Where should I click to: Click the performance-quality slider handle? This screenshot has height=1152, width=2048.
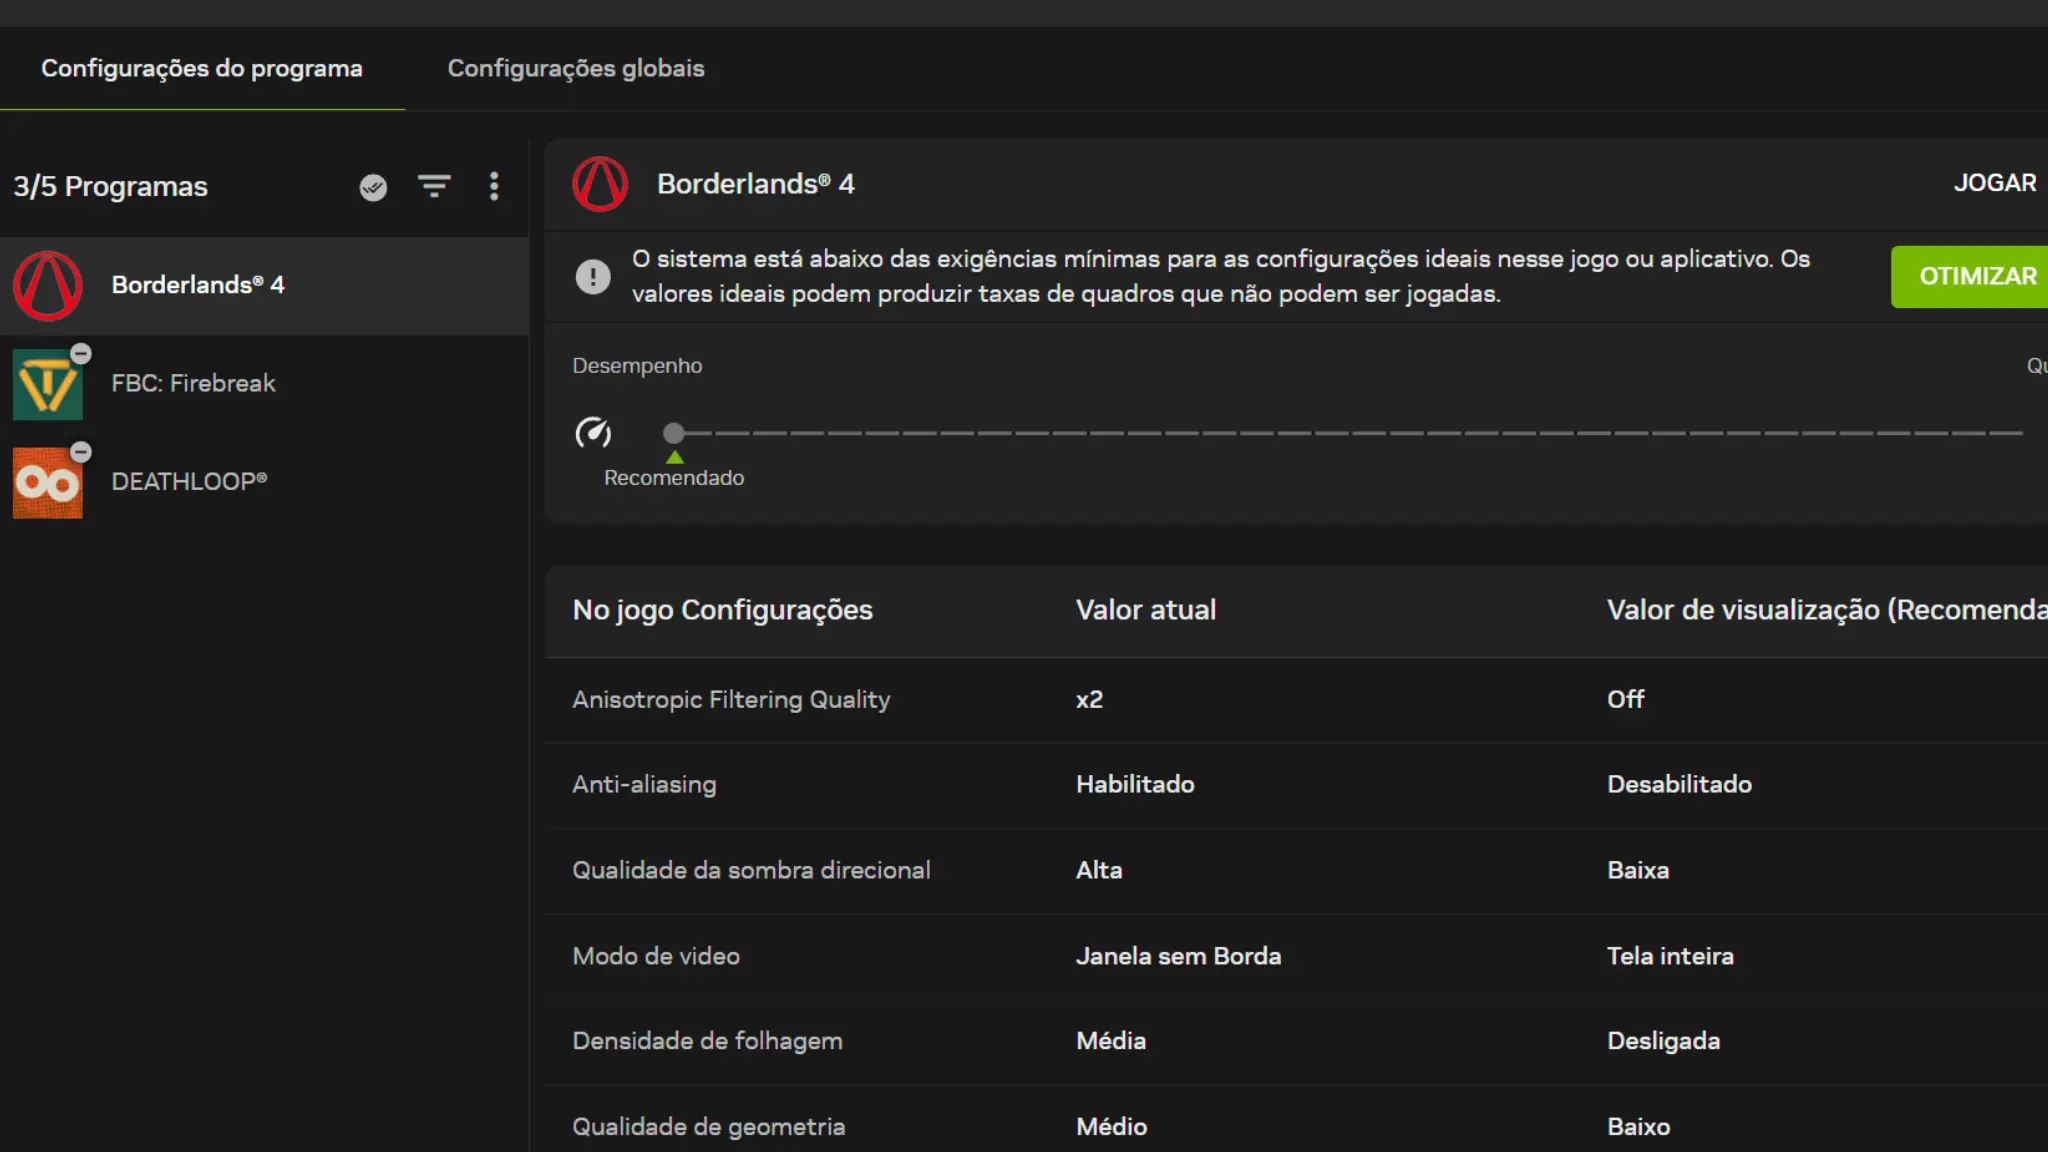tap(674, 433)
